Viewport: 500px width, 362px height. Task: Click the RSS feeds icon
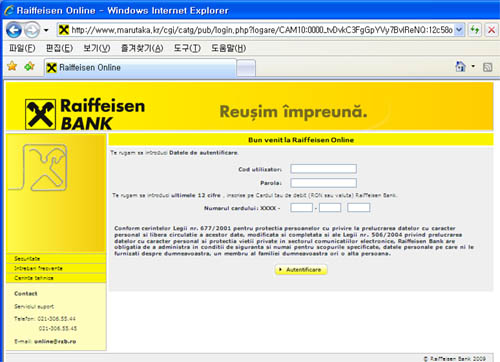(x=487, y=67)
